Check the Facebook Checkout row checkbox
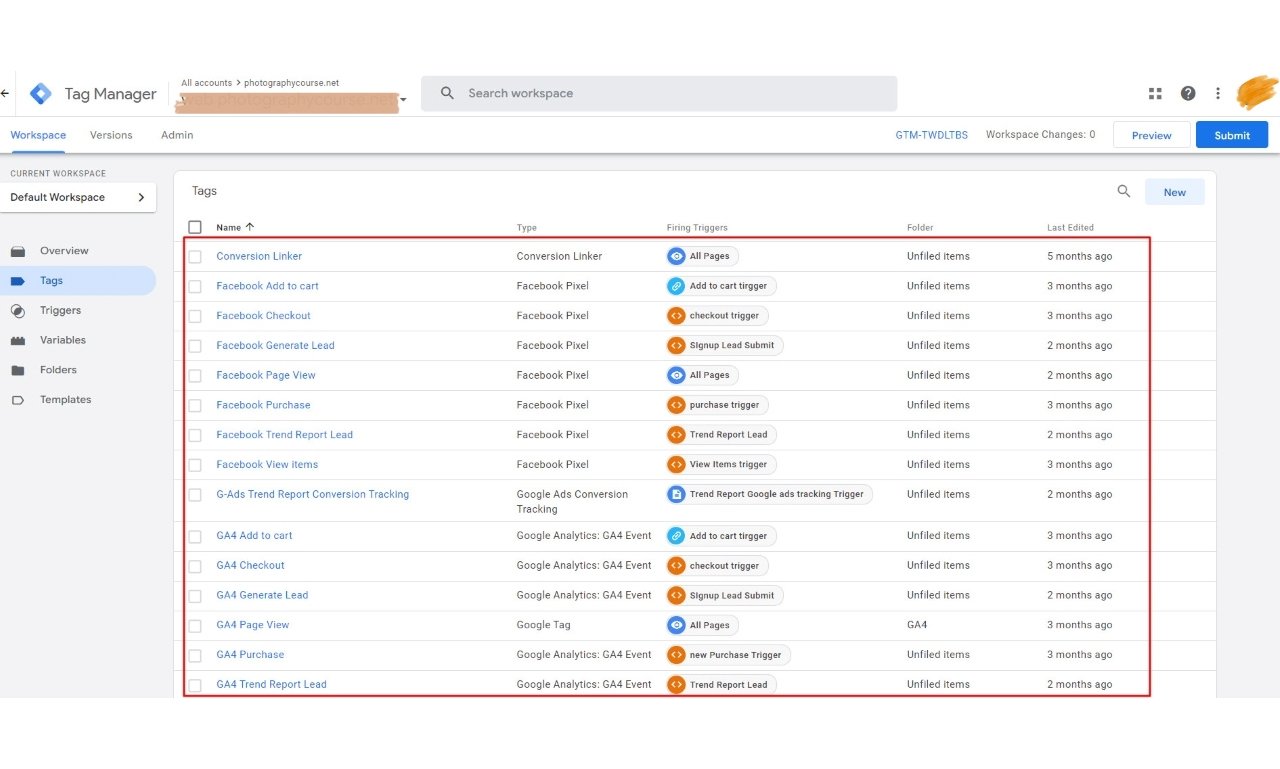 (195, 316)
